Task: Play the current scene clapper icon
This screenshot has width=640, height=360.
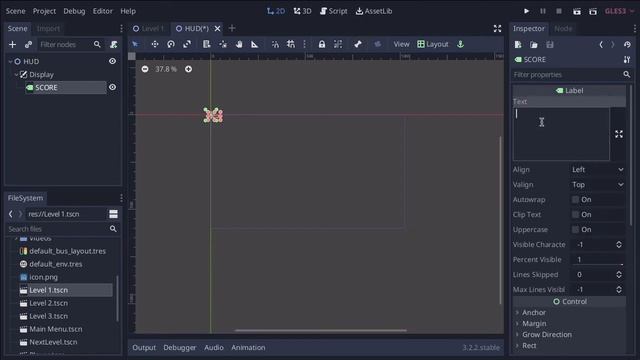Action: [576, 11]
